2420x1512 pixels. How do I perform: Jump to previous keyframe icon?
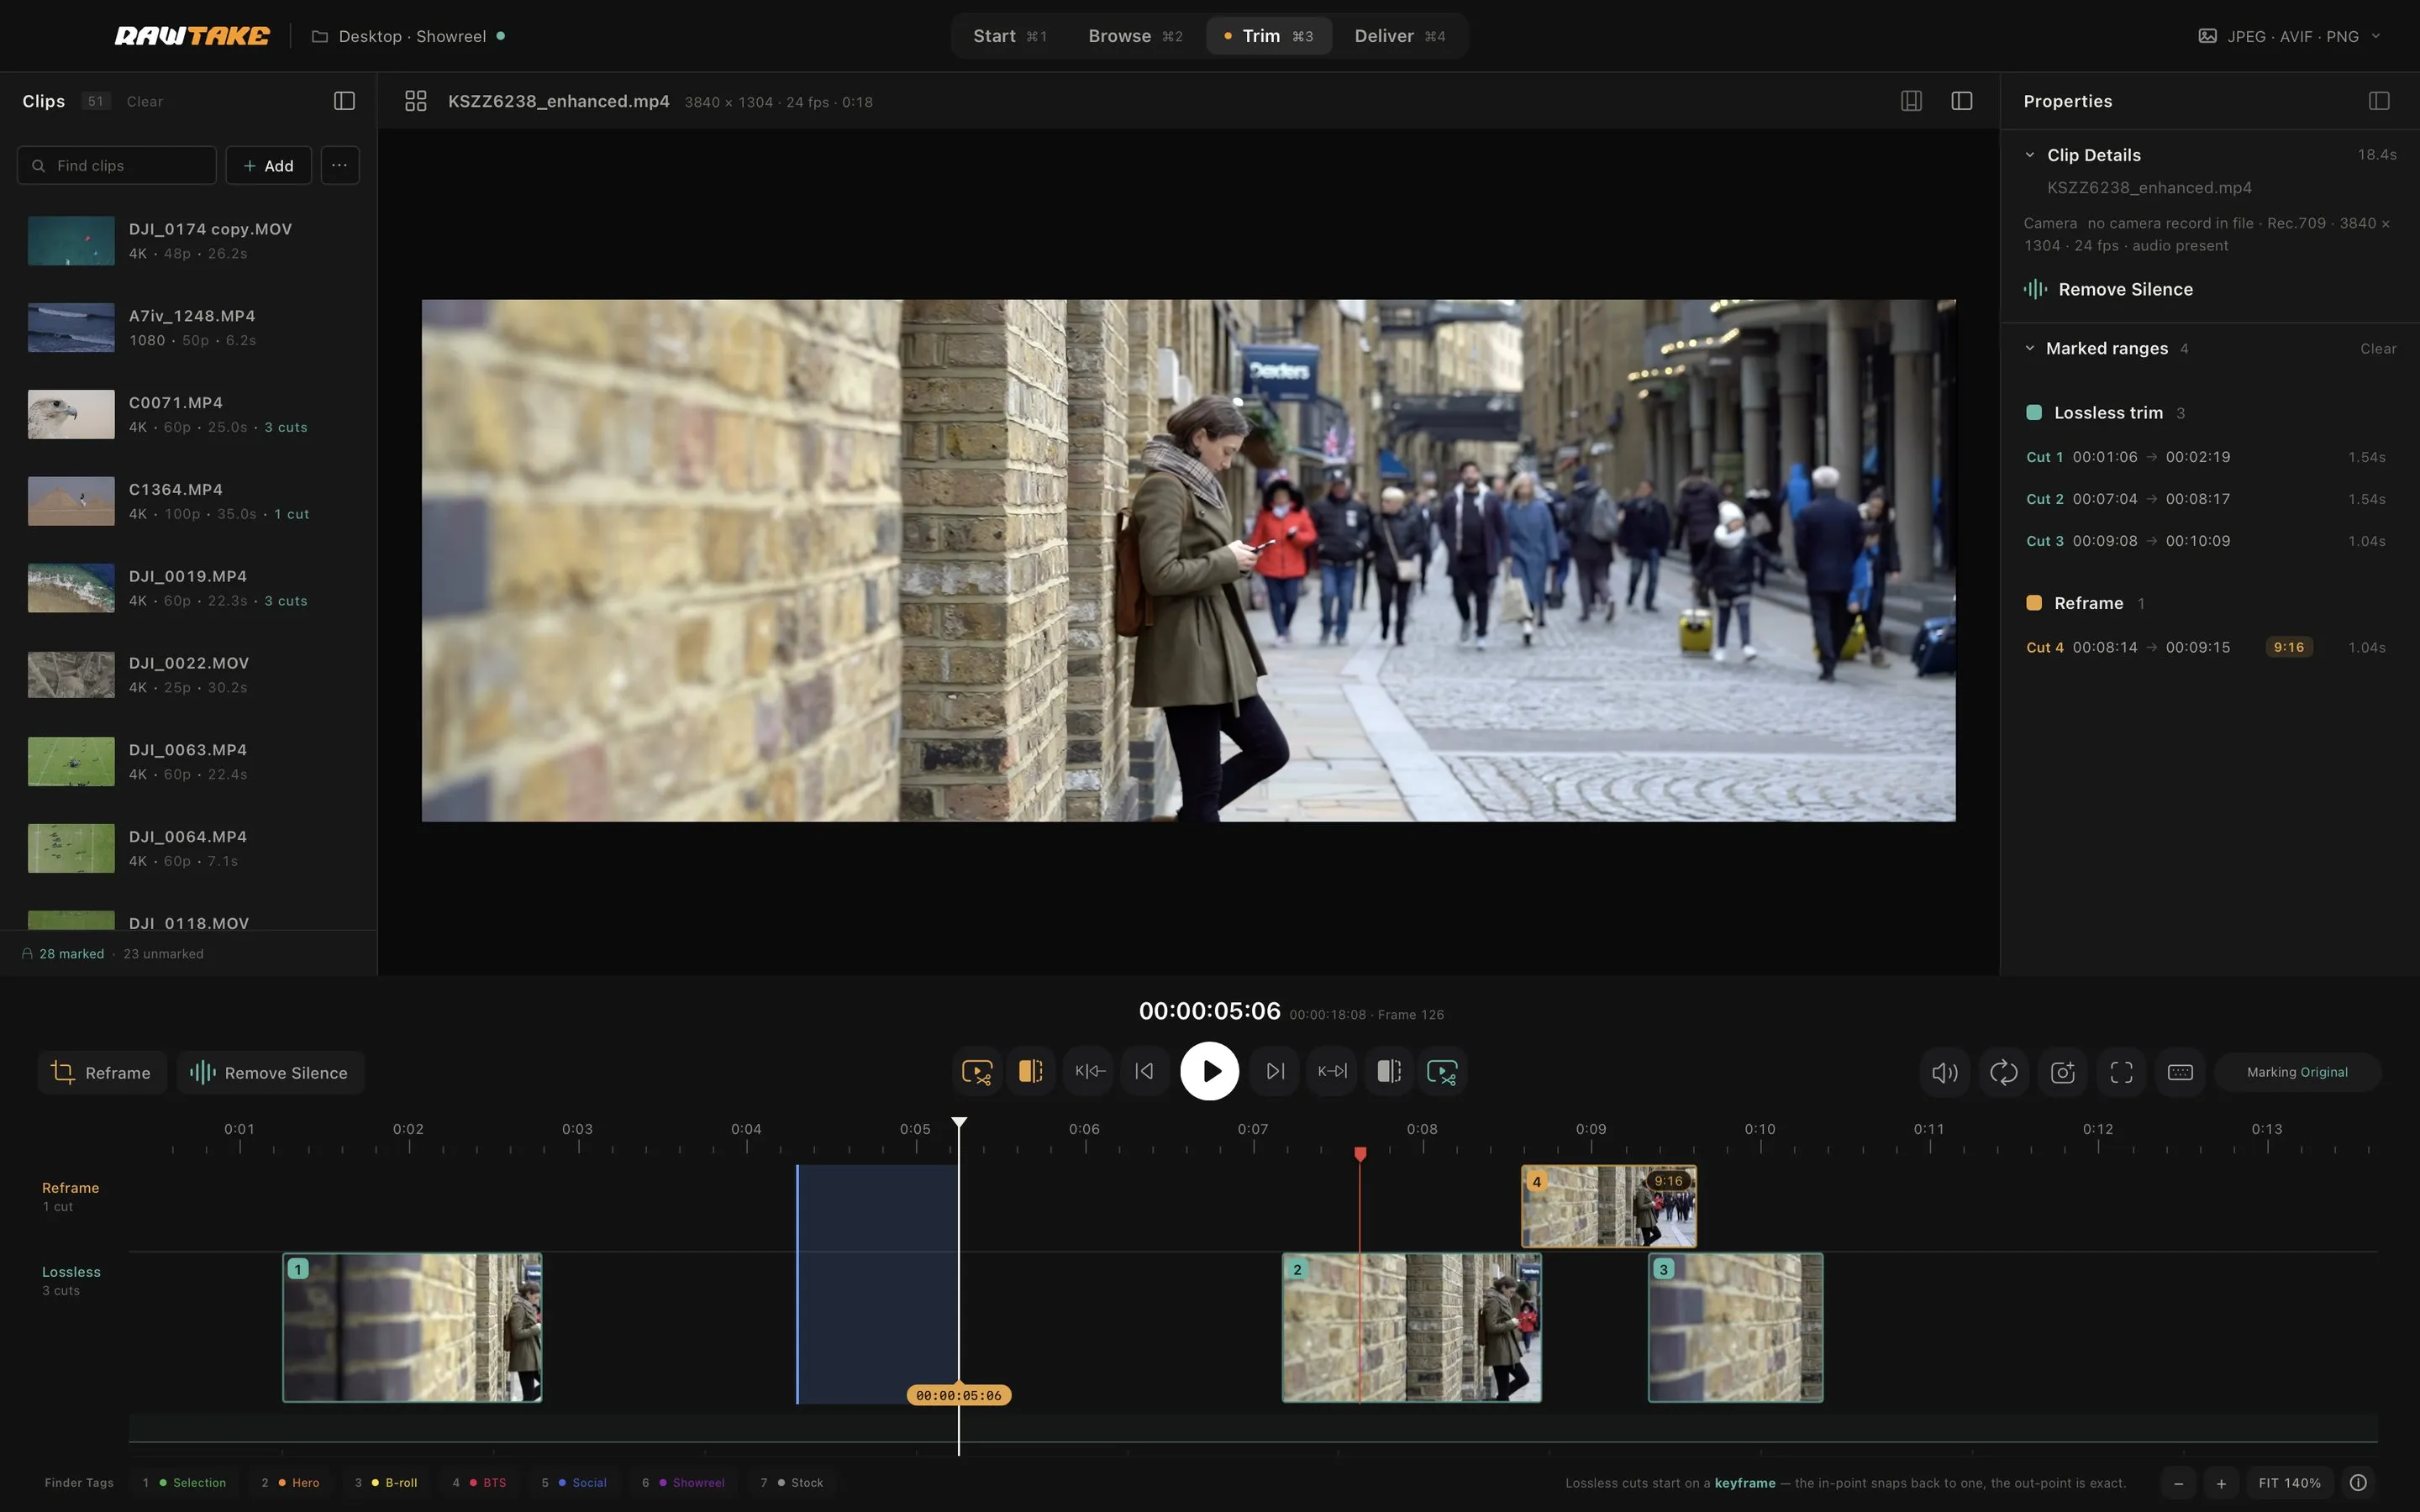coord(1090,1072)
